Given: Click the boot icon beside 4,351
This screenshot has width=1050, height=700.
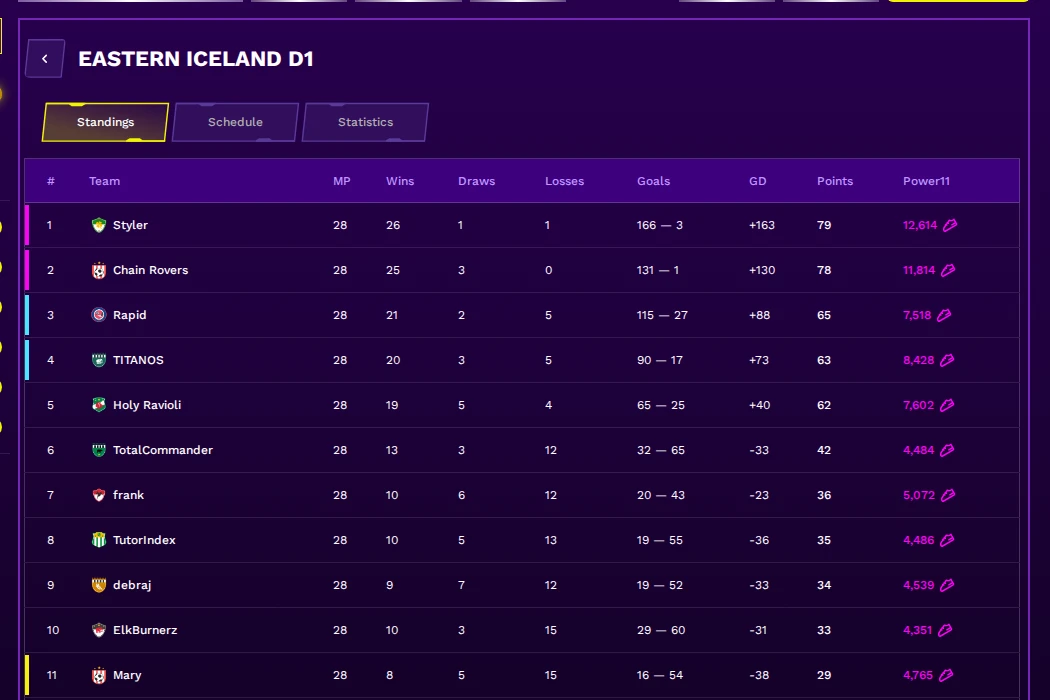Looking at the screenshot, I should [x=945, y=630].
